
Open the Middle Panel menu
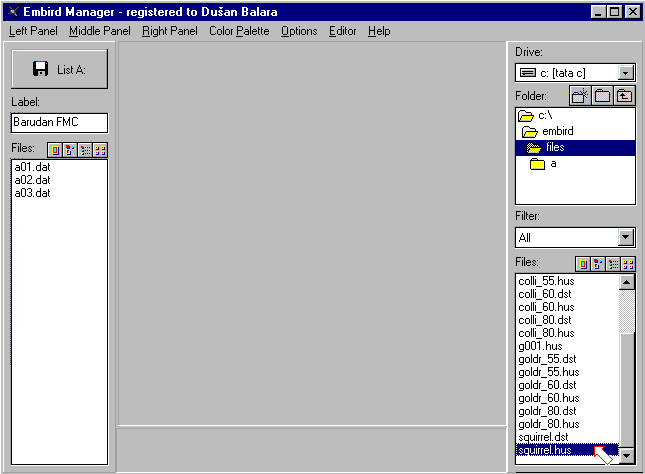point(100,31)
